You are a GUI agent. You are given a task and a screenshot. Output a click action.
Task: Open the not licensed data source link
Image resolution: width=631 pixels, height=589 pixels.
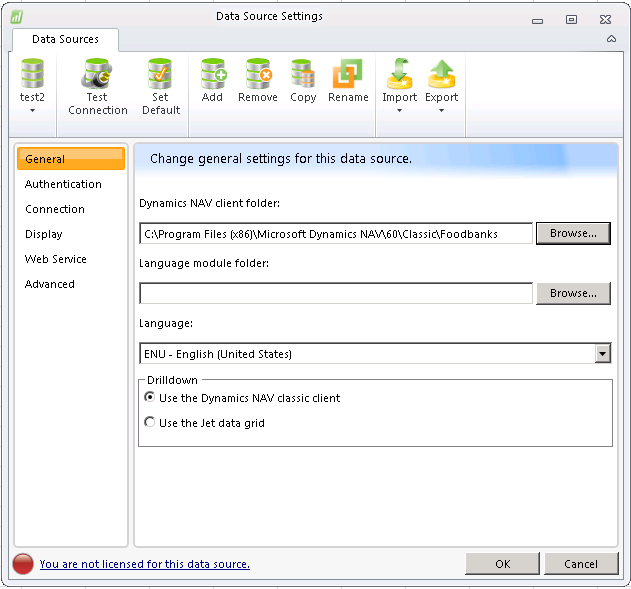(145, 564)
